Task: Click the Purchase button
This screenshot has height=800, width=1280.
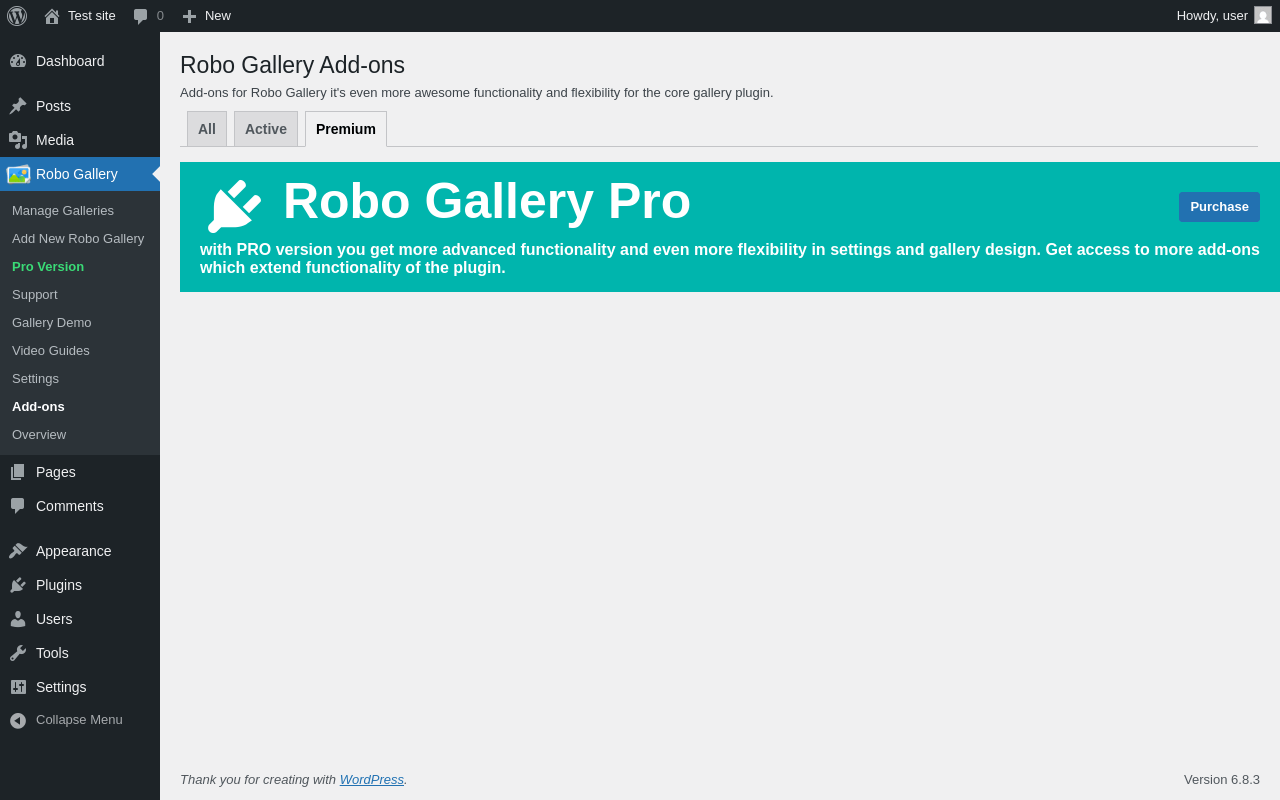Action: (1219, 207)
